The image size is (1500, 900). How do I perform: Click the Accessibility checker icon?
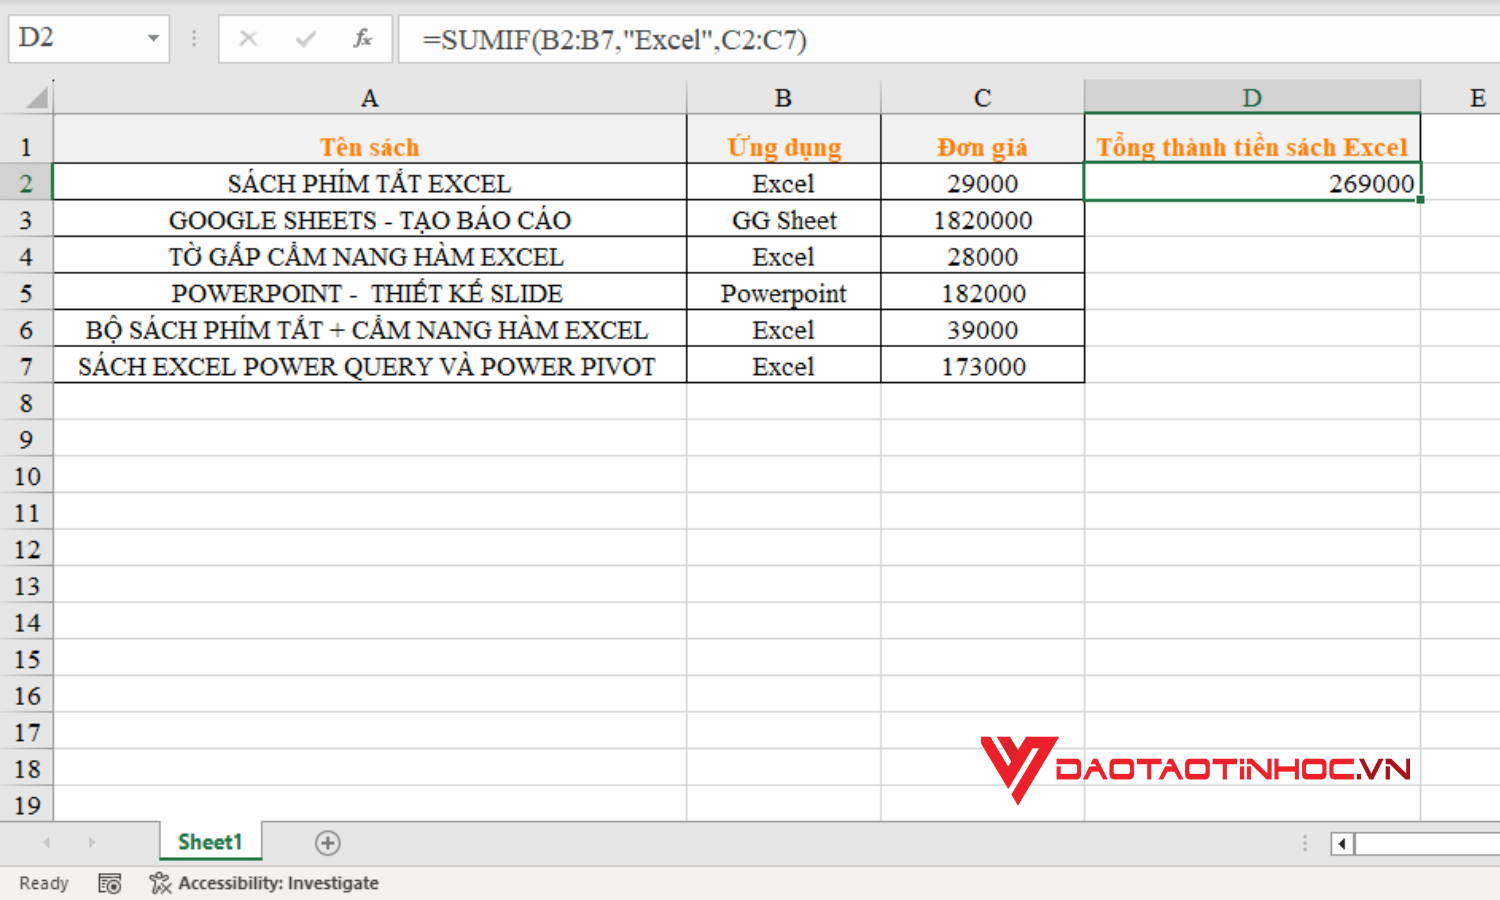click(160, 883)
